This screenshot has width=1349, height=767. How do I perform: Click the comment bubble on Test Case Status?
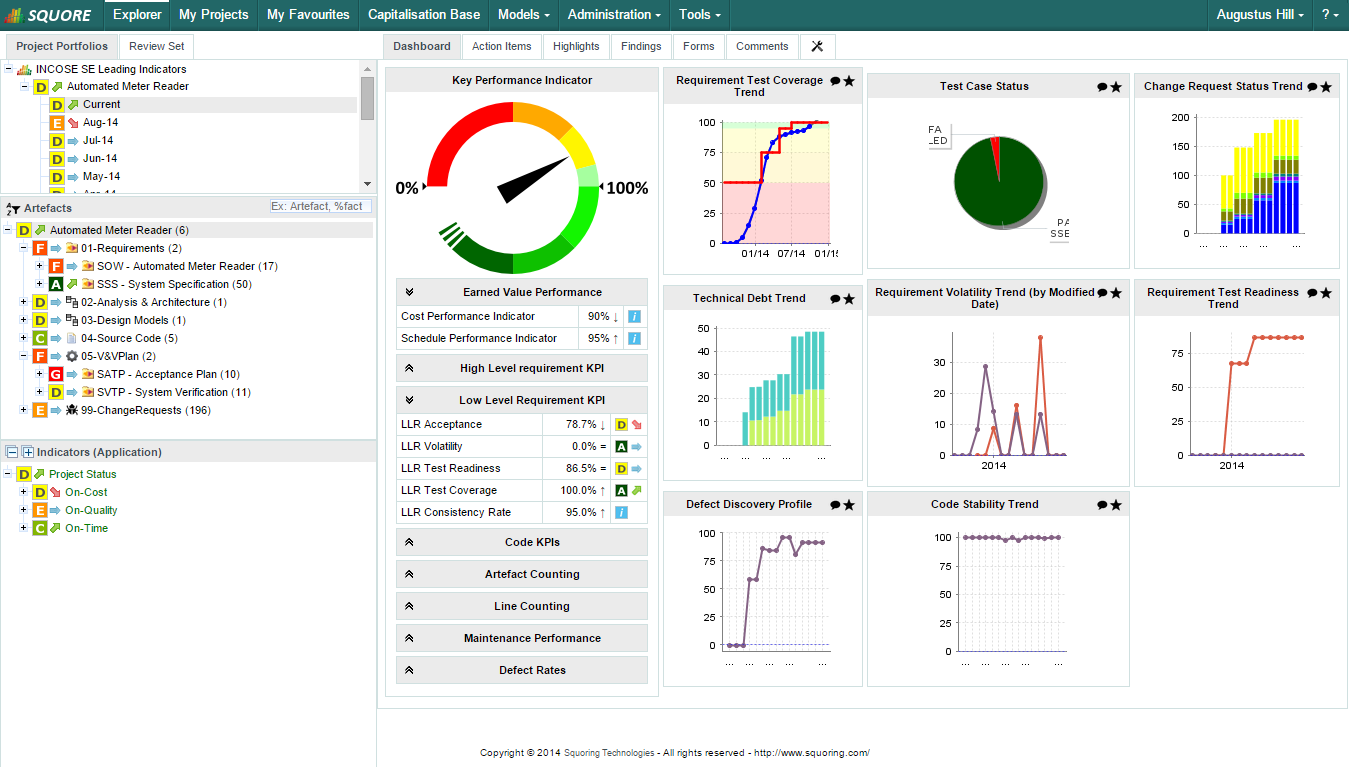(x=1102, y=87)
